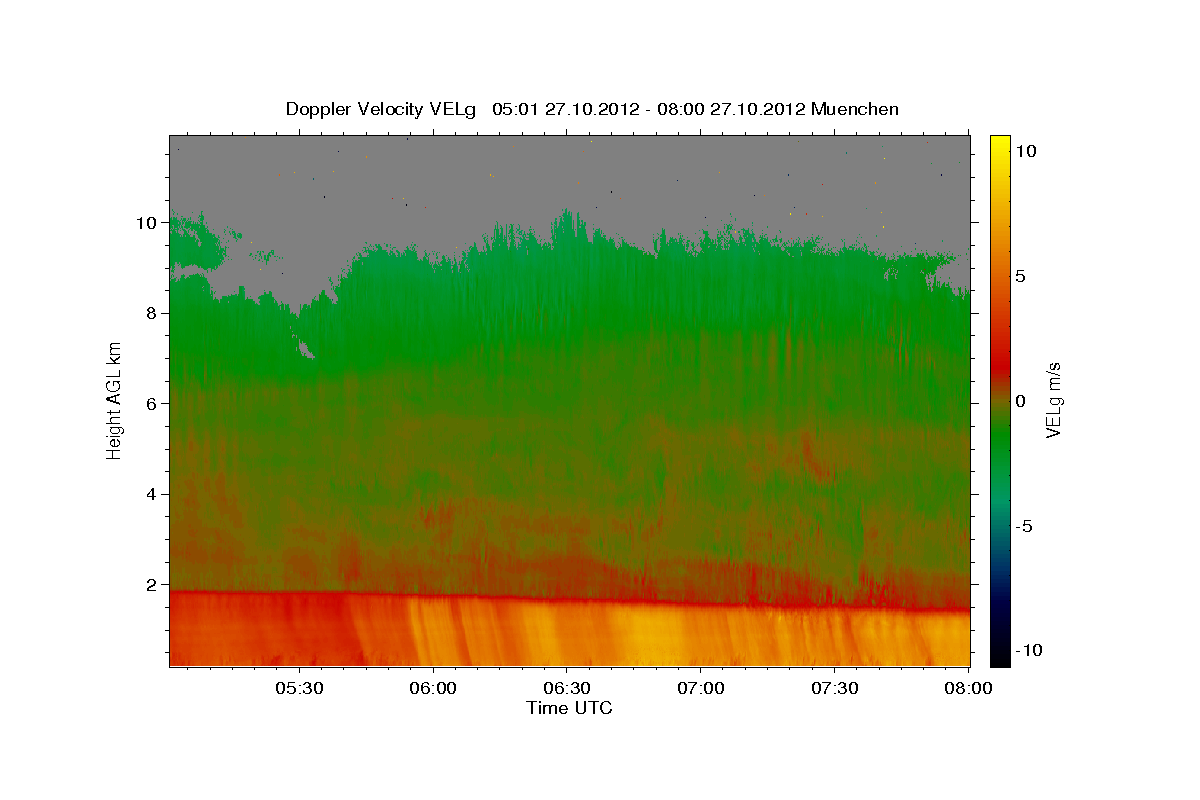Select the 07:30 time tick label
The height and width of the screenshot is (800, 1200).
(835, 688)
